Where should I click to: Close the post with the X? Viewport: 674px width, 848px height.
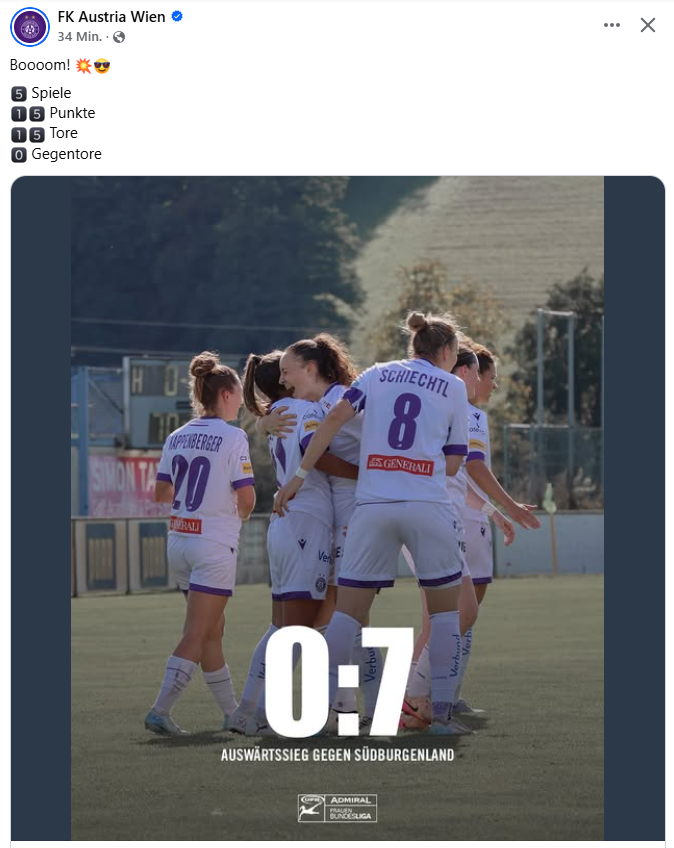tap(647, 25)
